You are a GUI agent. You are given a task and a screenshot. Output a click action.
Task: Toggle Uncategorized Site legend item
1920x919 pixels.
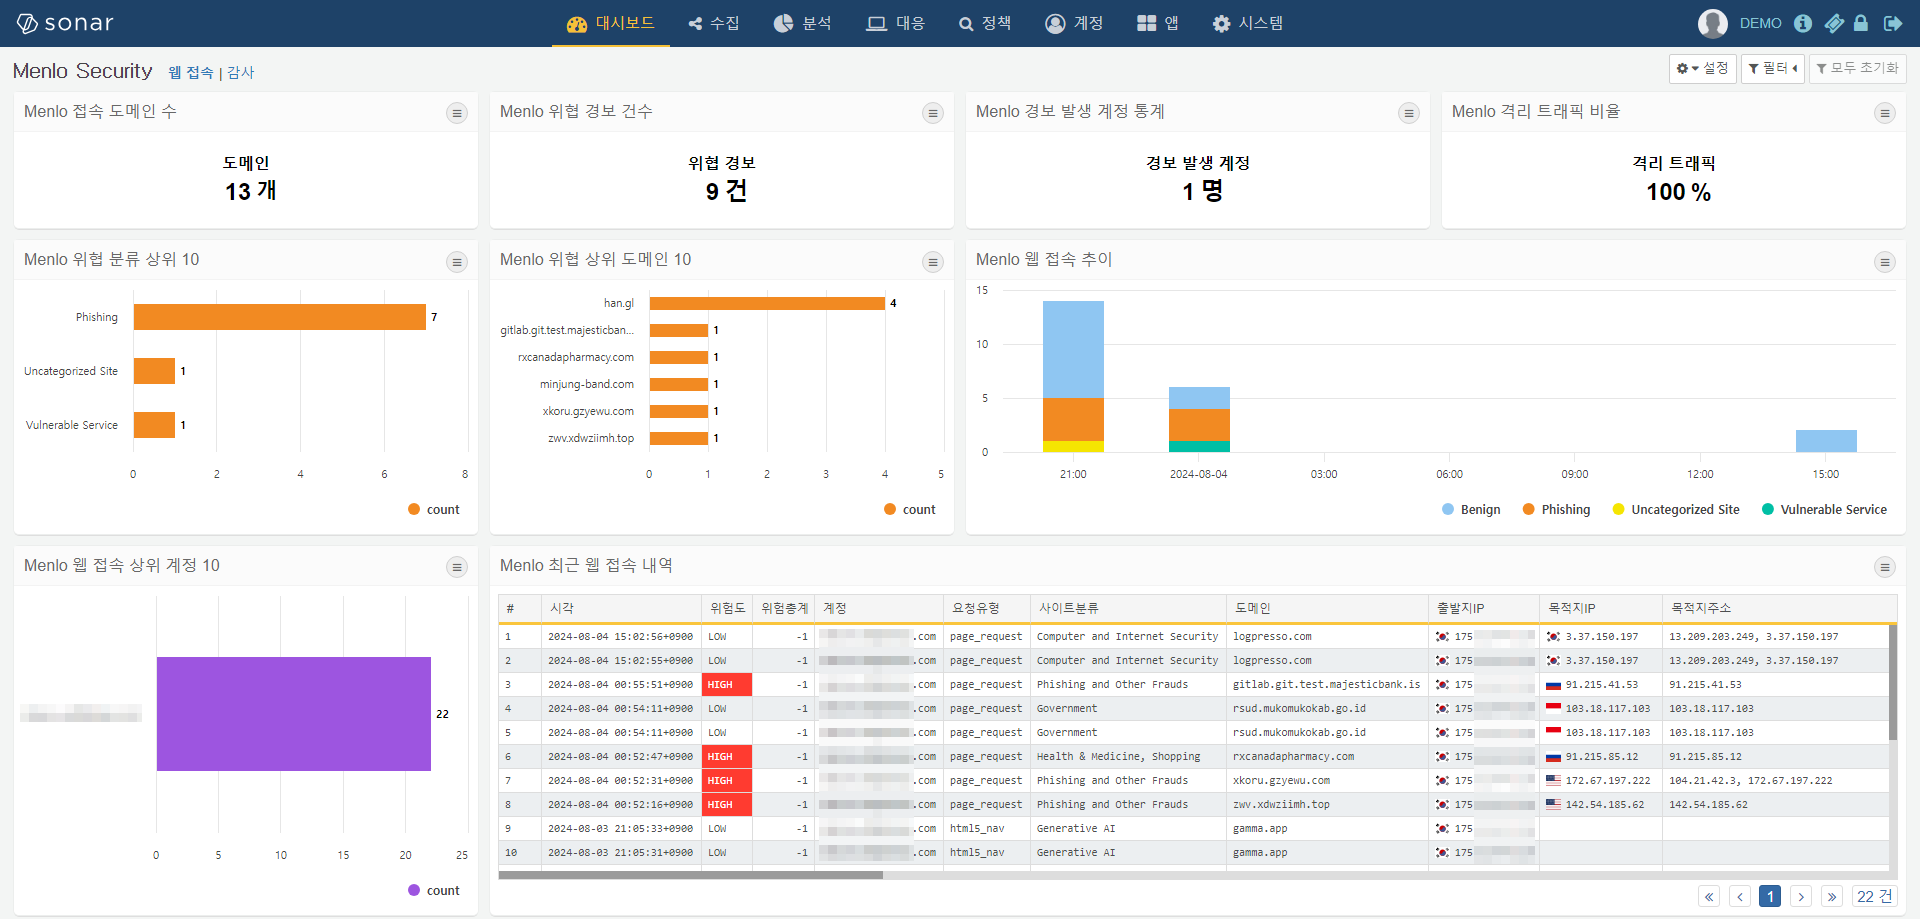(1676, 509)
